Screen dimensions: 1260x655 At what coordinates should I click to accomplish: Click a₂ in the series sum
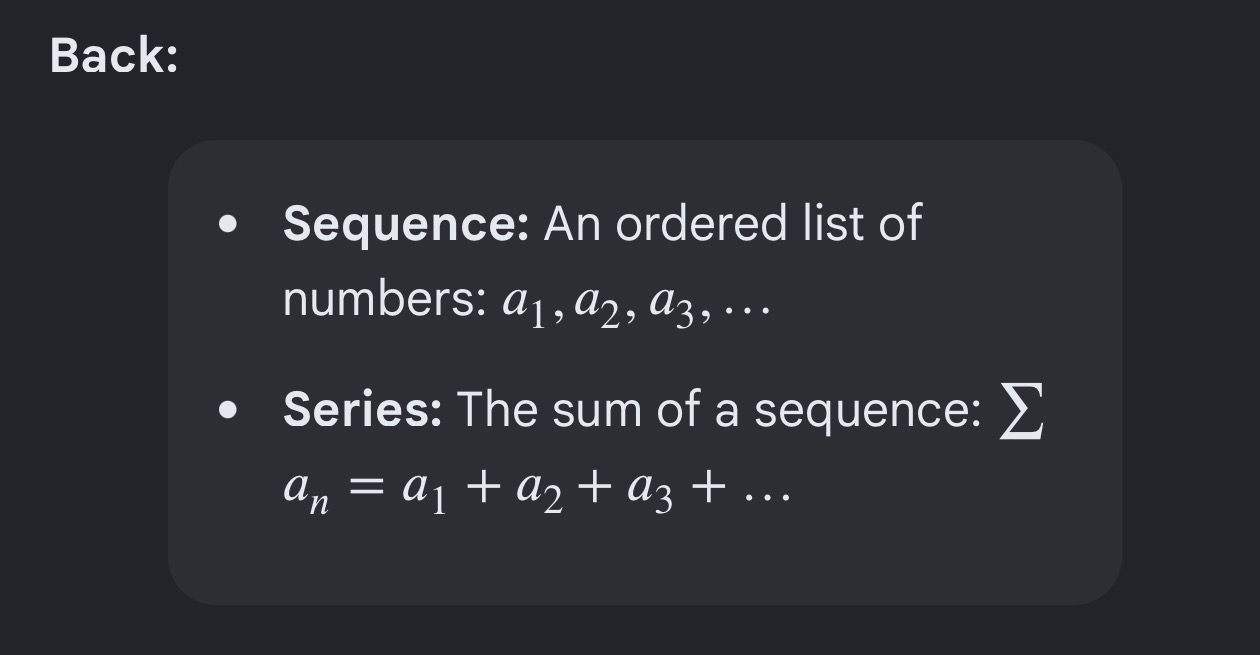tap(541, 491)
